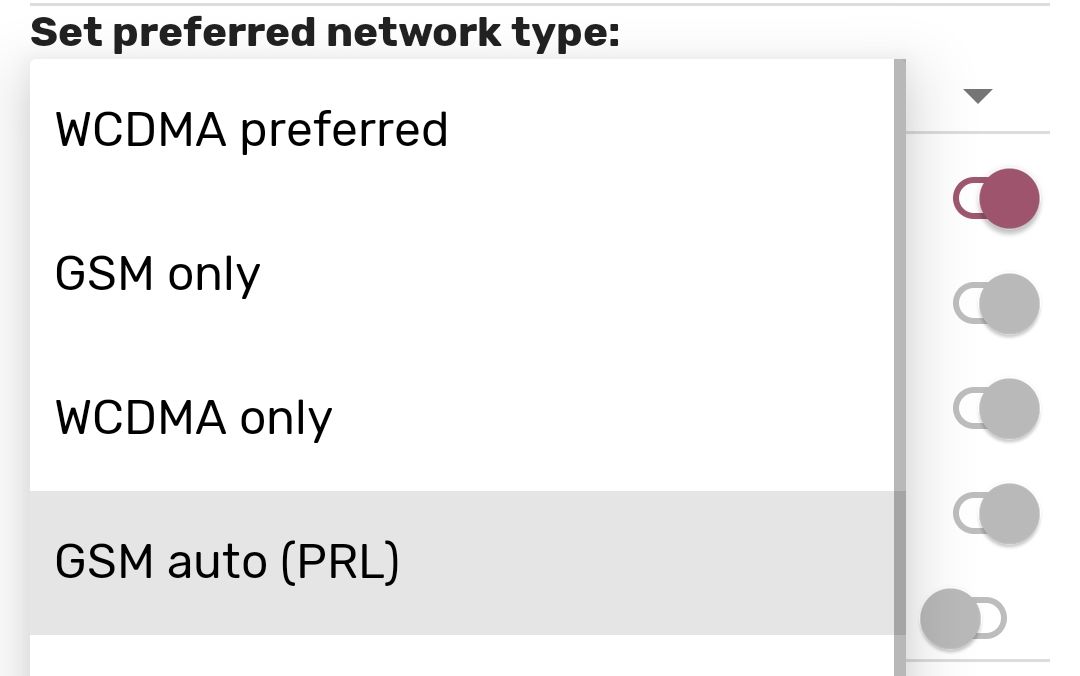This screenshot has width=1080, height=676.
Task: Tap the "GSM only" text label
Action: point(158,275)
